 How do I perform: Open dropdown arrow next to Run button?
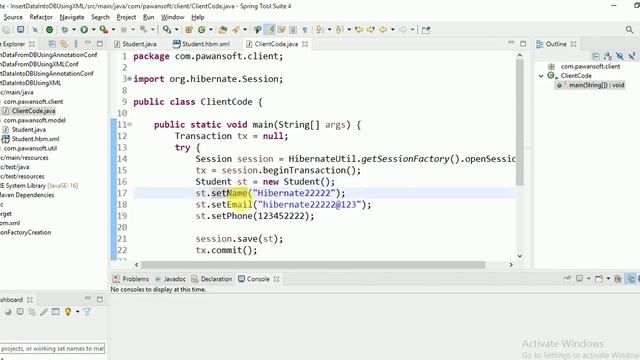pyautogui.click(x=93, y=29)
